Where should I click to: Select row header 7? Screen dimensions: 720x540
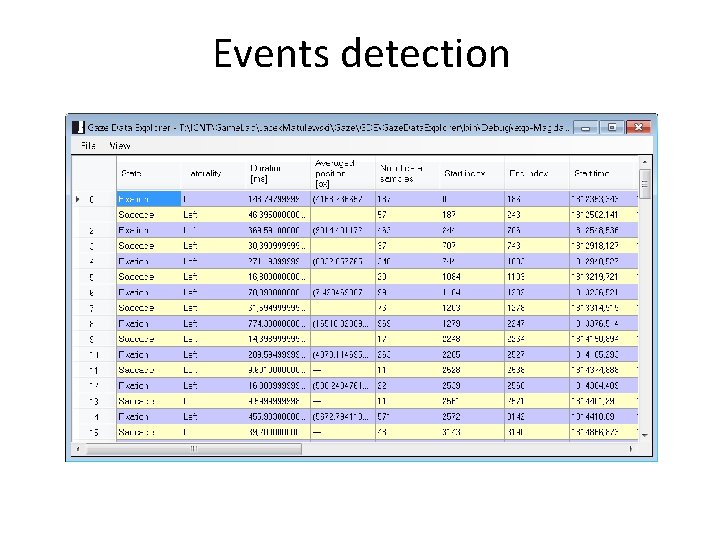(94, 308)
